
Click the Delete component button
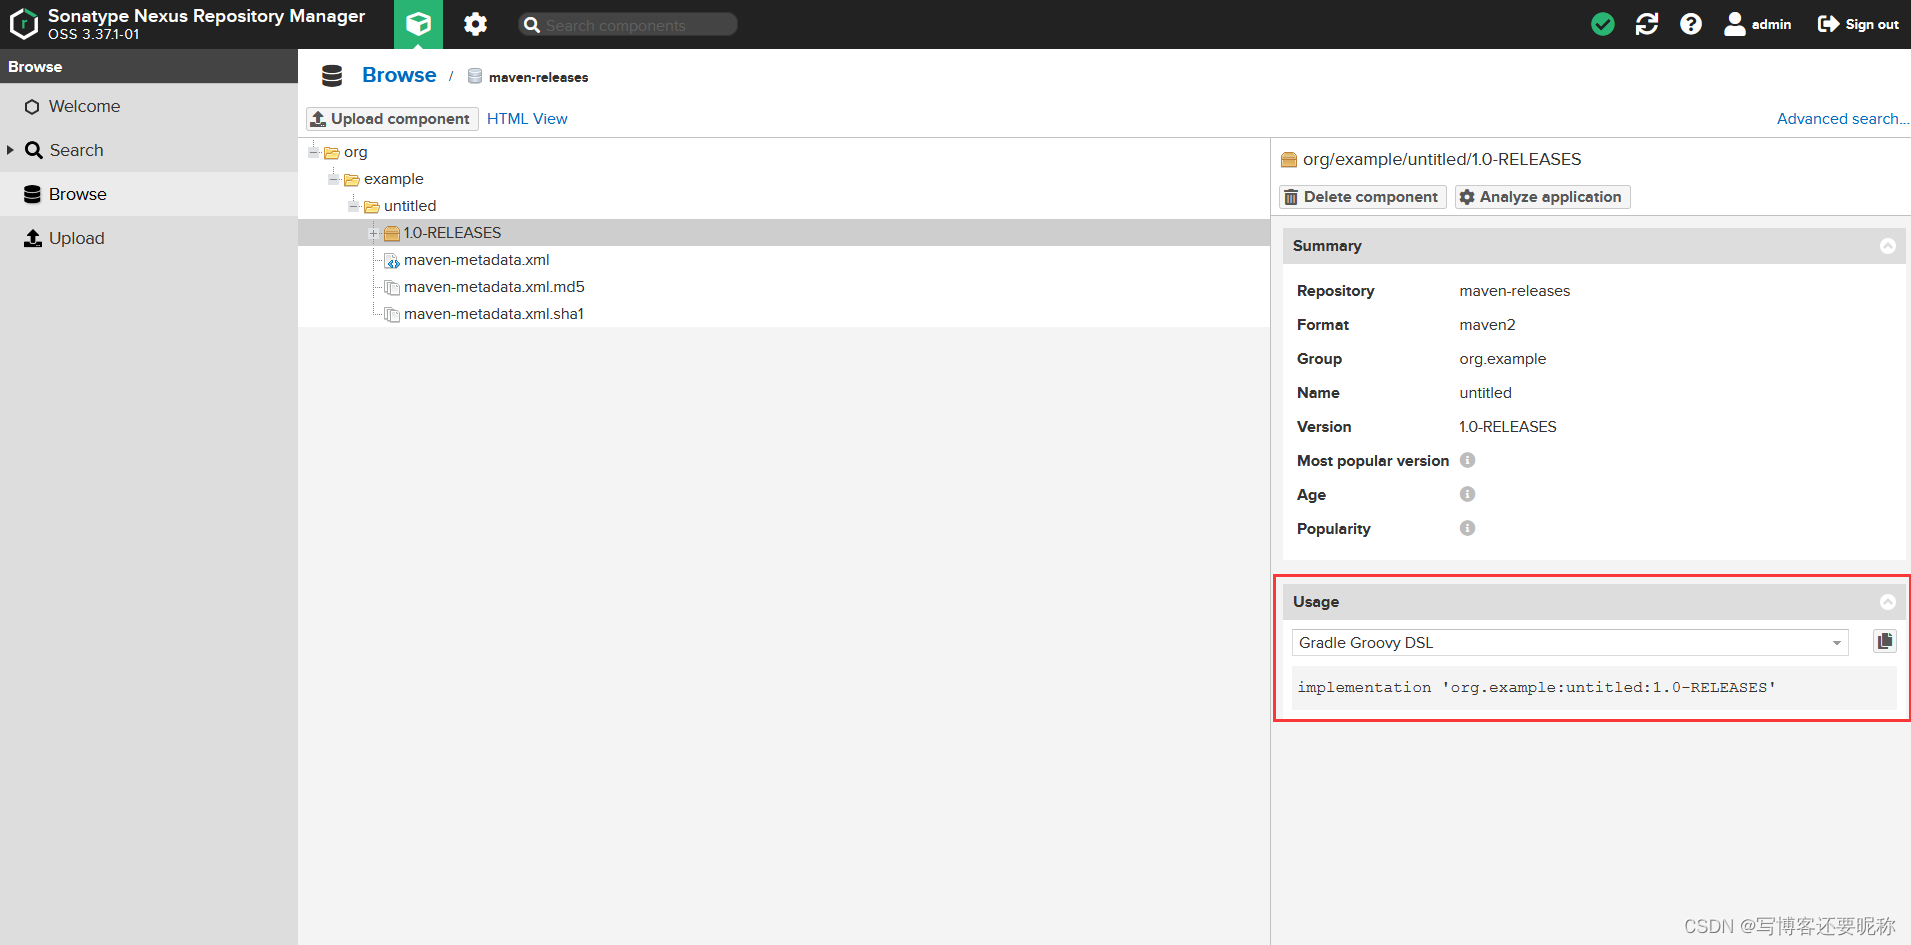[x=1362, y=197]
